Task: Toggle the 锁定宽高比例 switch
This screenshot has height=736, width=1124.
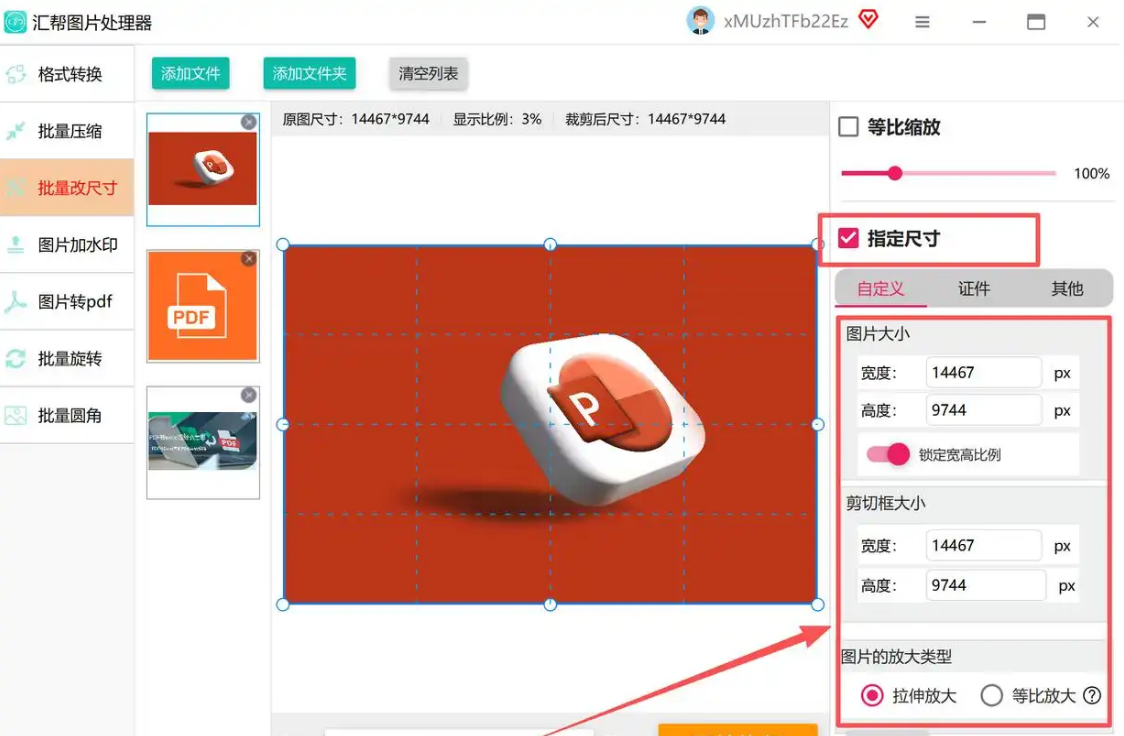Action: [x=887, y=454]
